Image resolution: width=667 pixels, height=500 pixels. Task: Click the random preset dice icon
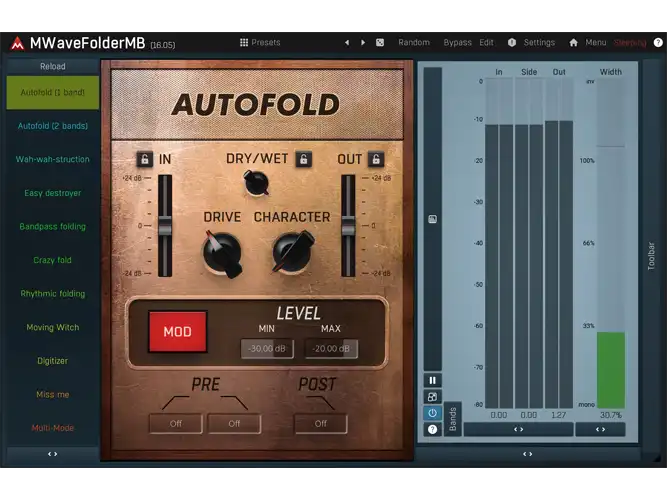pyautogui.click(x=380, y=43)
